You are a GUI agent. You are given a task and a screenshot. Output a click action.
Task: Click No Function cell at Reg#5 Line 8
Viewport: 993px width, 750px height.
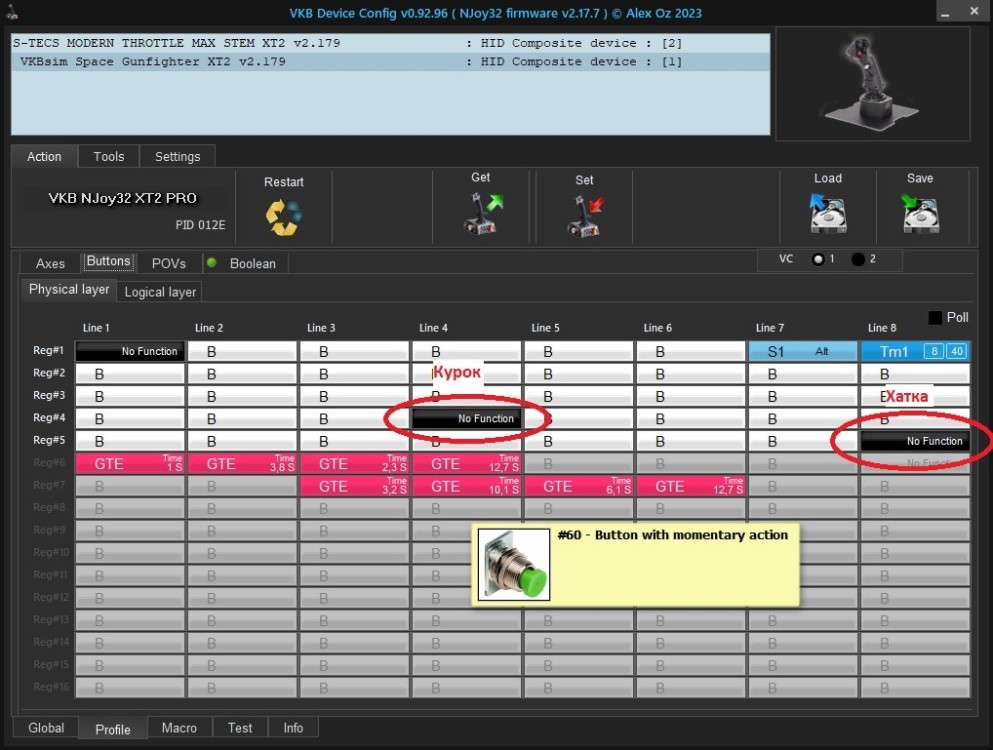coord(915,441)
